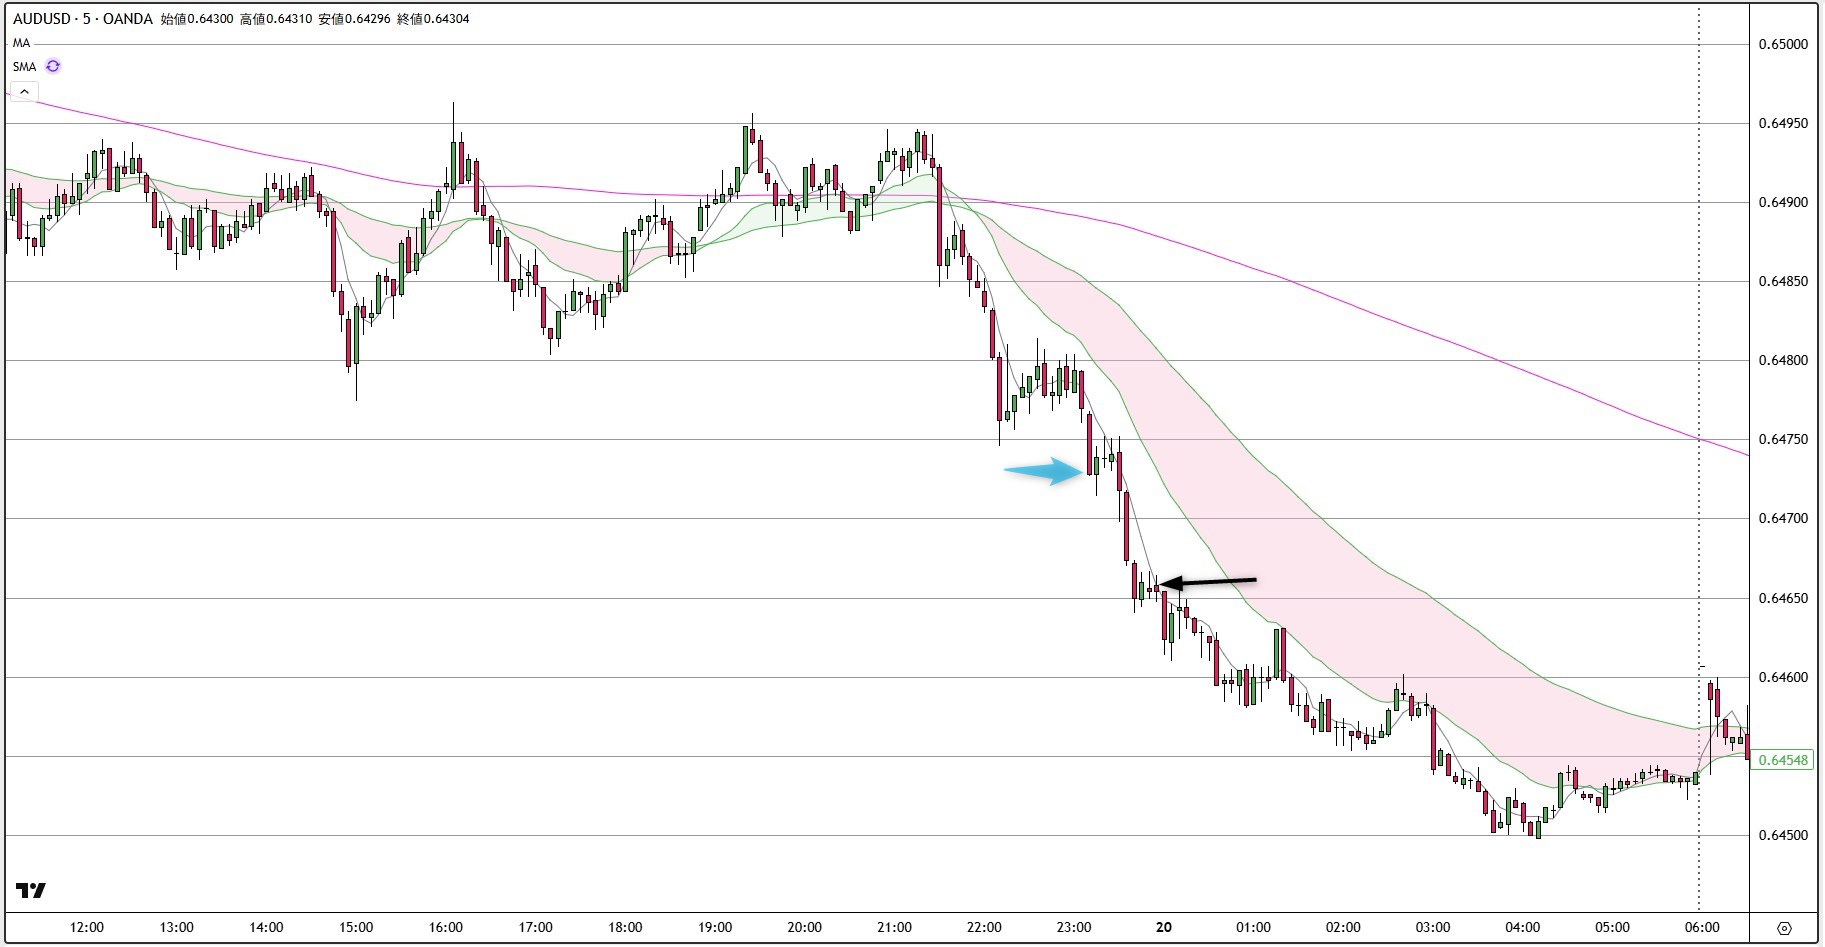The height and width of the screenshot is (947, 1825).
Task: Click the 0.64500 price axis label
Action: (1783, 836)
